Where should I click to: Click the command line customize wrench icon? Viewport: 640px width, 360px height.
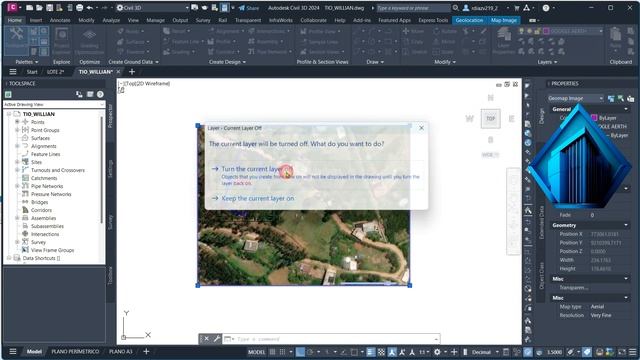216,339
